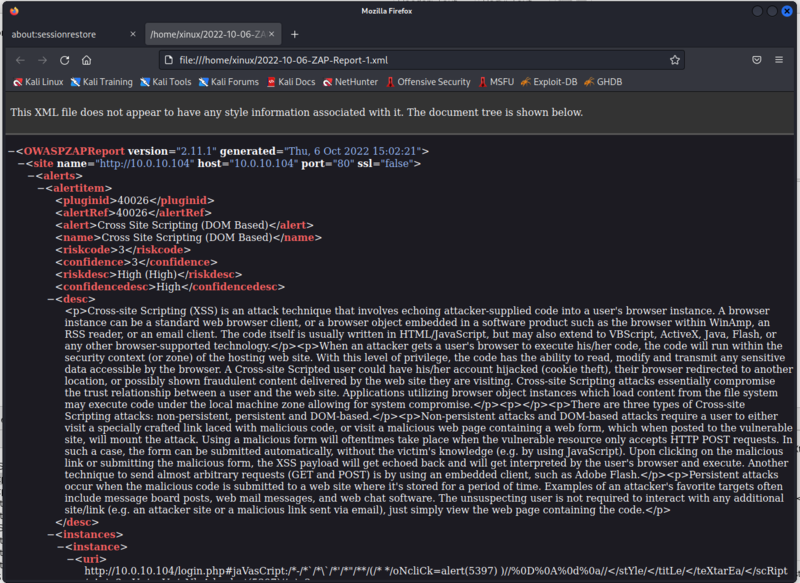Viewport: 800px width, 583px height.
Task: Collapse the site XML node
Action: [22, 162]
